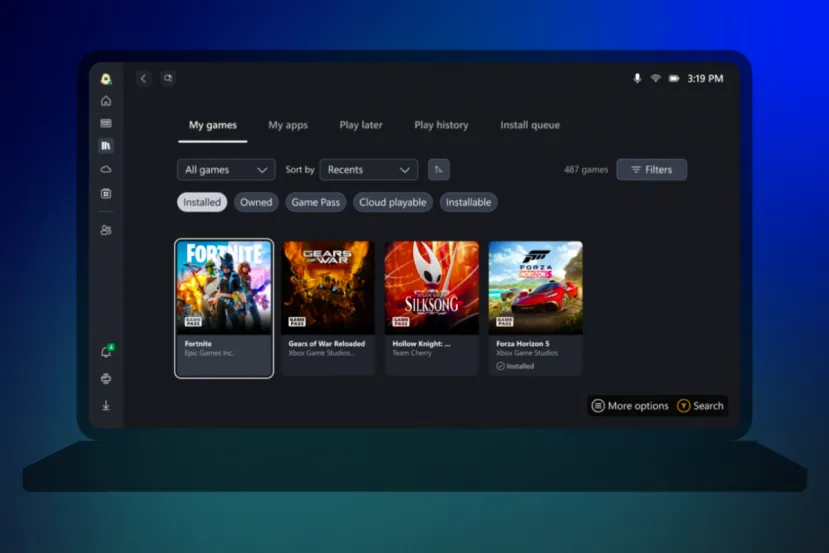Toggle the Installable filter chip
The image size is (829, 553).
pyautogui.click(x=468, y=202)
